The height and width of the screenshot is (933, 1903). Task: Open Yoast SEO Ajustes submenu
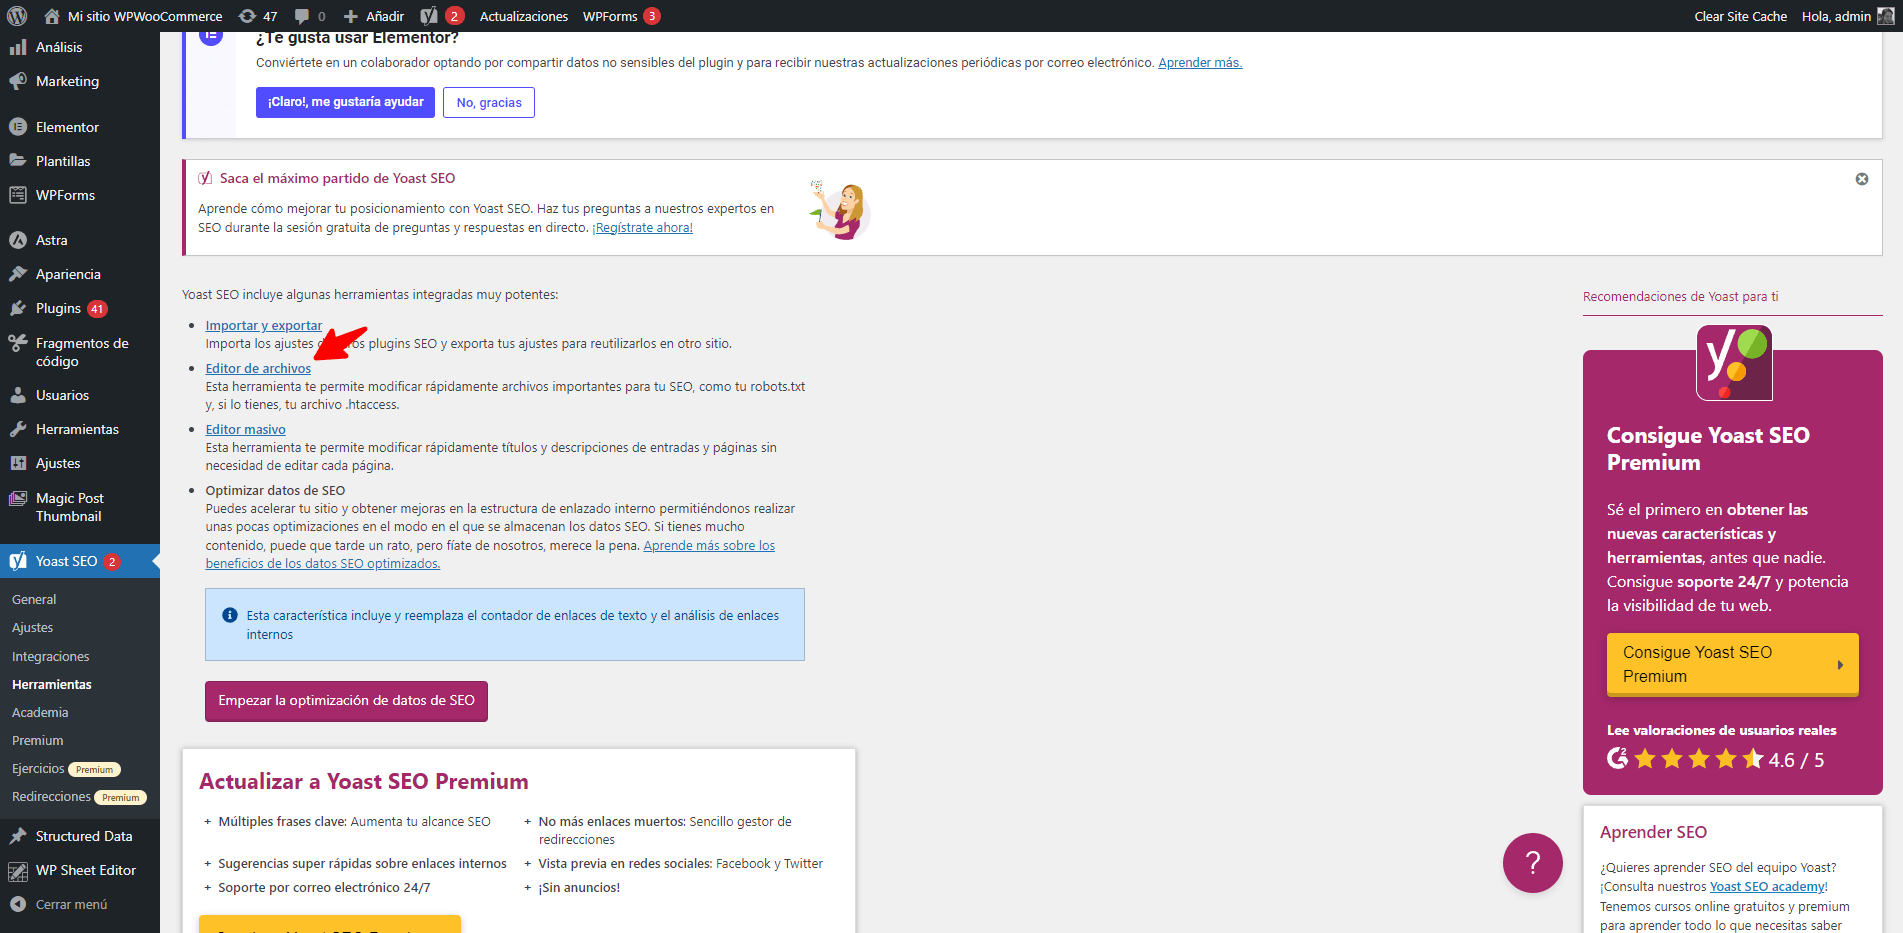click(33, 628)
